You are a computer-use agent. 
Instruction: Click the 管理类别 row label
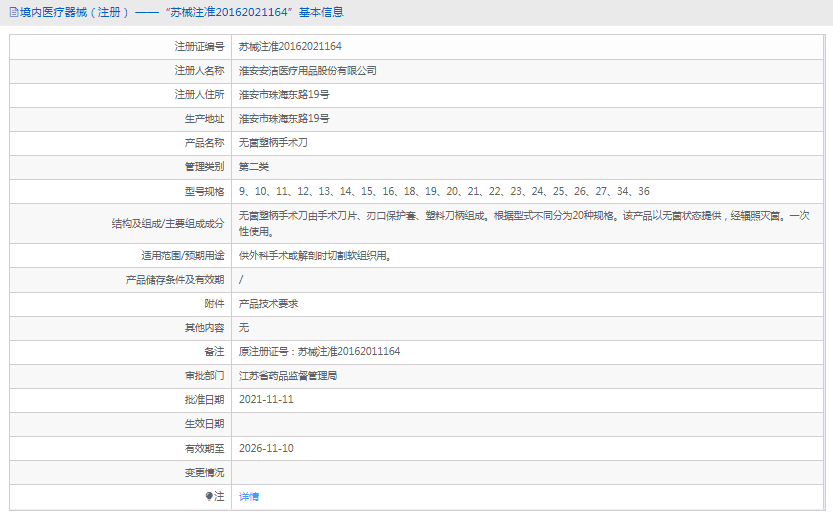pos(205,167)
